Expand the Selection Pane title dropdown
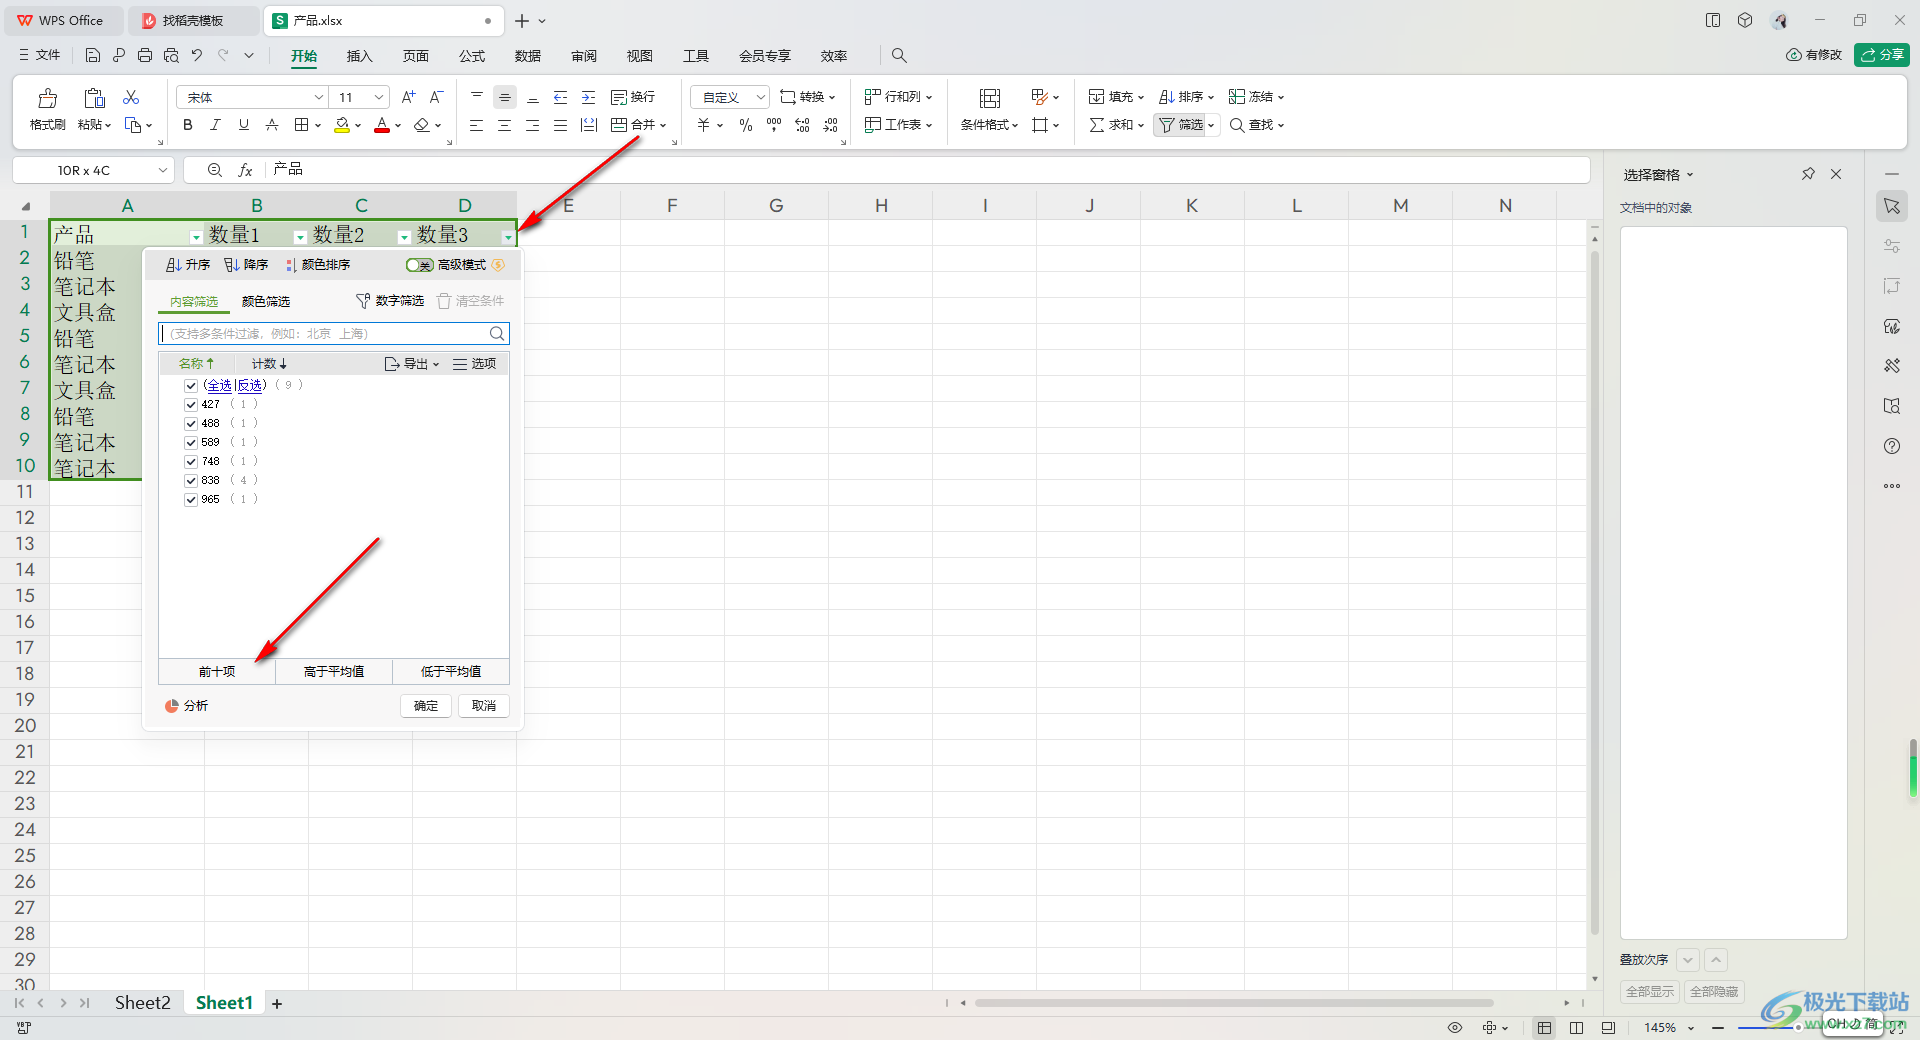 pos(1690,175)
